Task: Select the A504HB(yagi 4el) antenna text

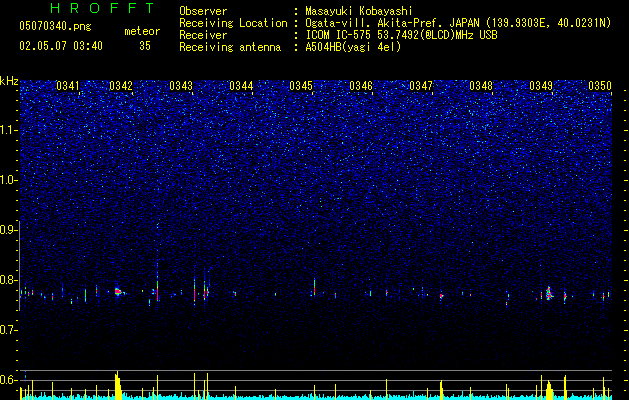Action: pos(353,47)
